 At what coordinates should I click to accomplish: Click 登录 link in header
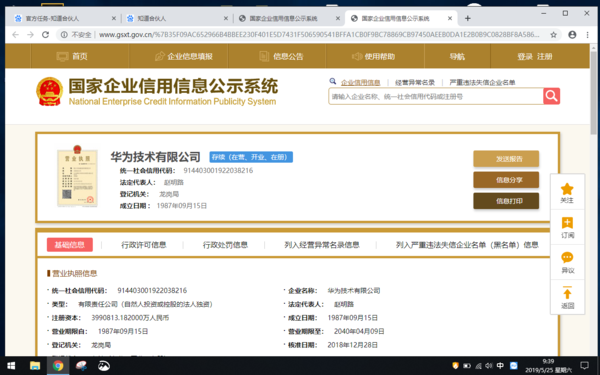525,56
